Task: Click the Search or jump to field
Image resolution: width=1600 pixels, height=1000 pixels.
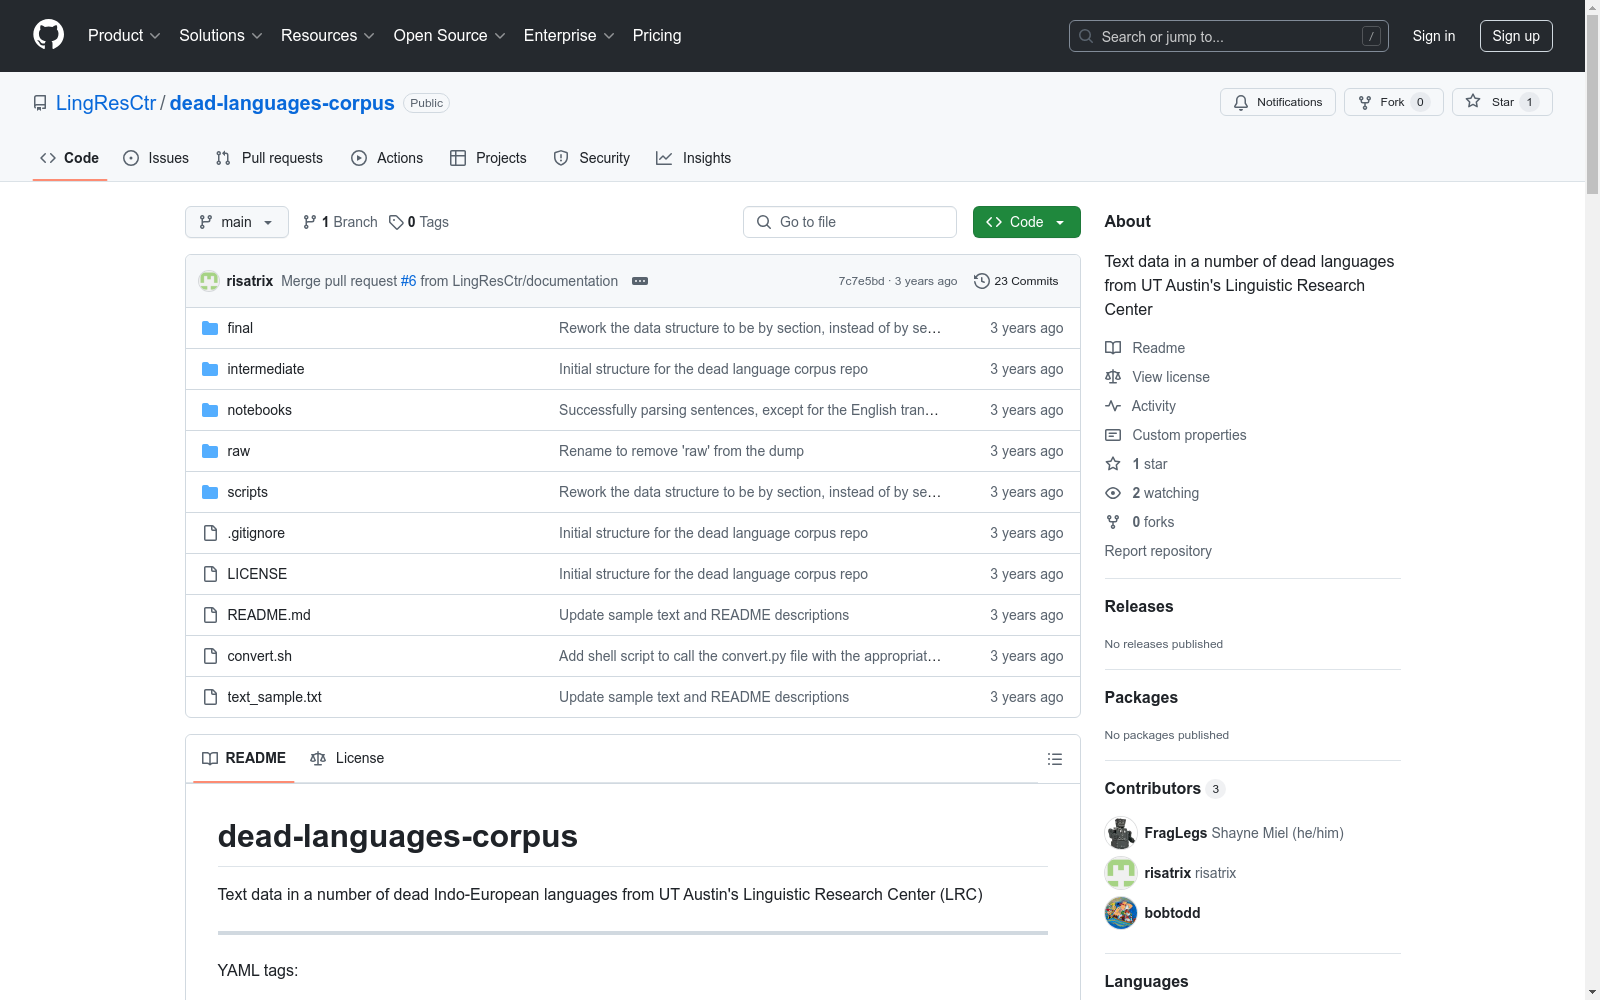Action: tap(1229, 36)
